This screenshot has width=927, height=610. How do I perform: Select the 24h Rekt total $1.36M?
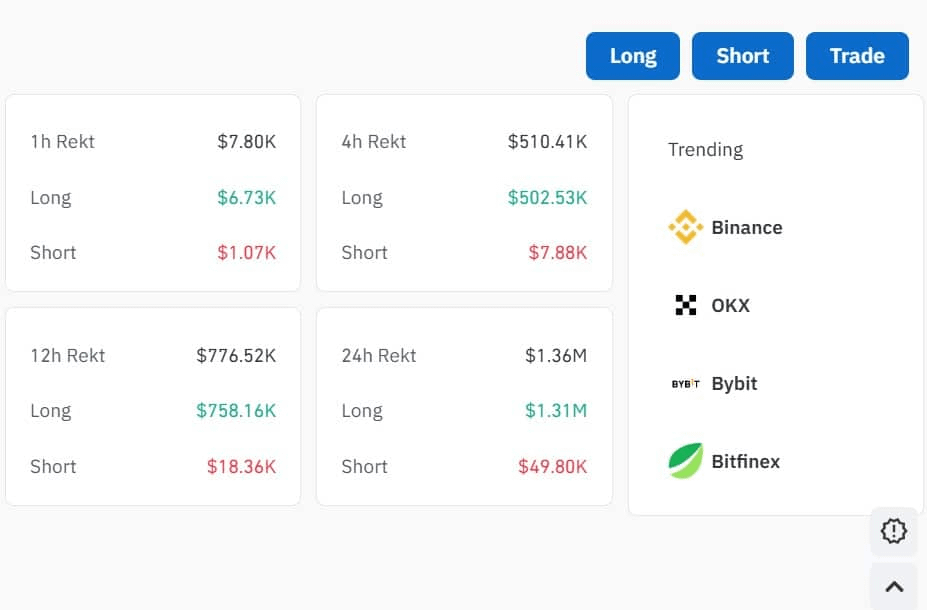point(556,356)
